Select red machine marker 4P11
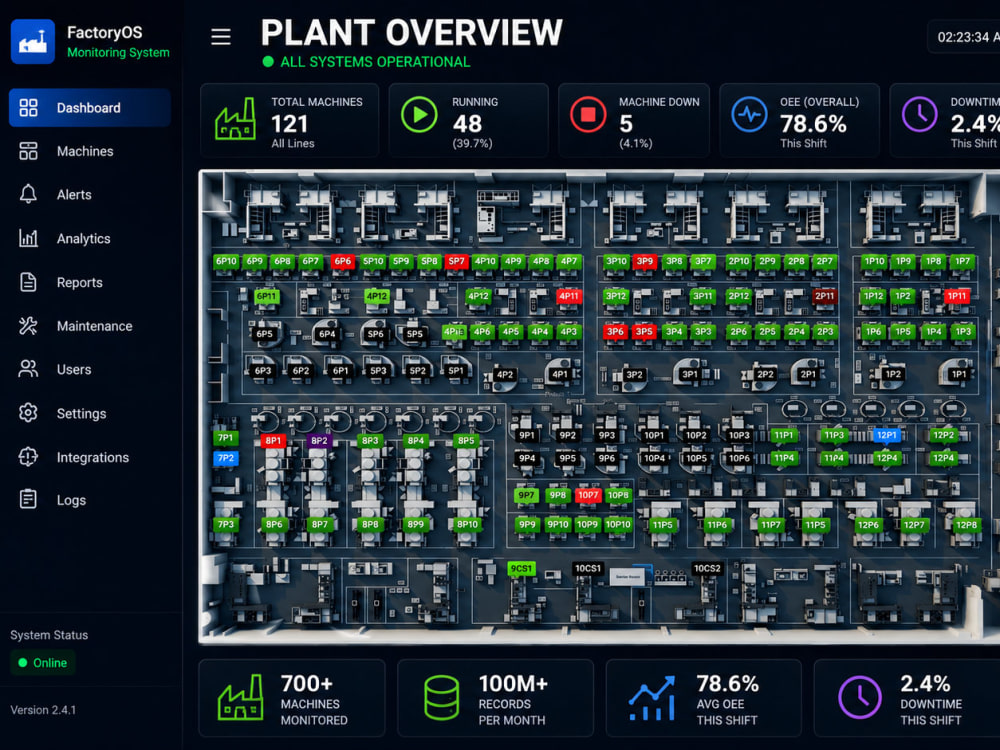This screenshot has width=1000, height=750. (x=568, y=296)
